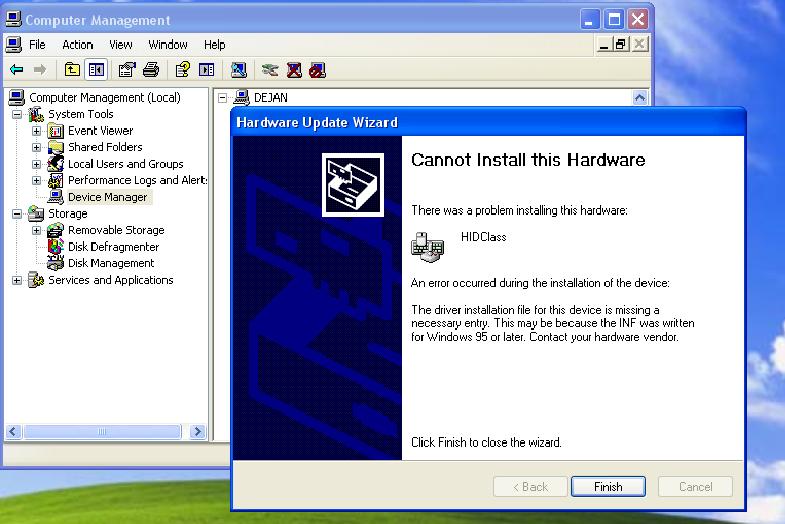Click the Up One Level folder icon
Image resolution: width=785 pixels, height=524 pixels.
tap(72, 70)
